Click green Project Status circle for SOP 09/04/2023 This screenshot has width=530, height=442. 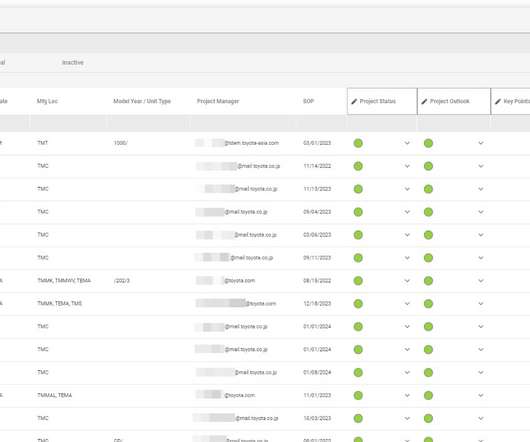click(358, 212)
